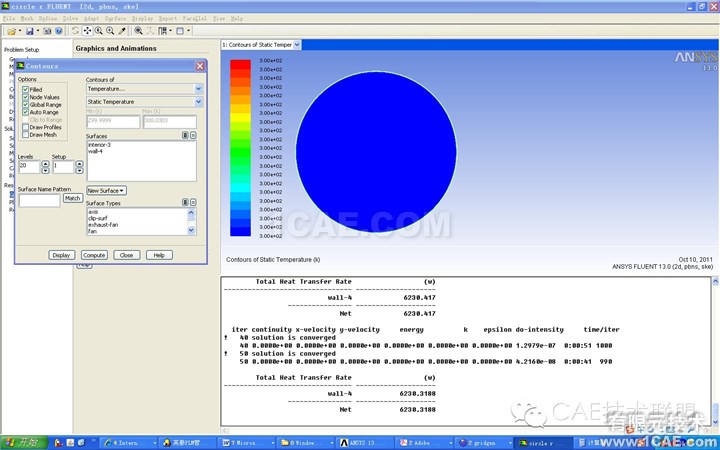The width and height of the screenshot is (720, 450).
Task: Switch to the Microsoft Word taskbar group
Action: click(247, 443)
